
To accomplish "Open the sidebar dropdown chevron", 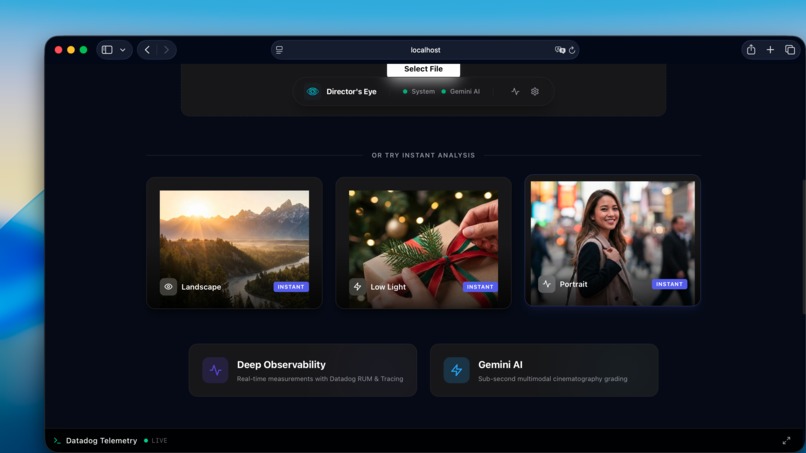I will [x=123, y=50].
